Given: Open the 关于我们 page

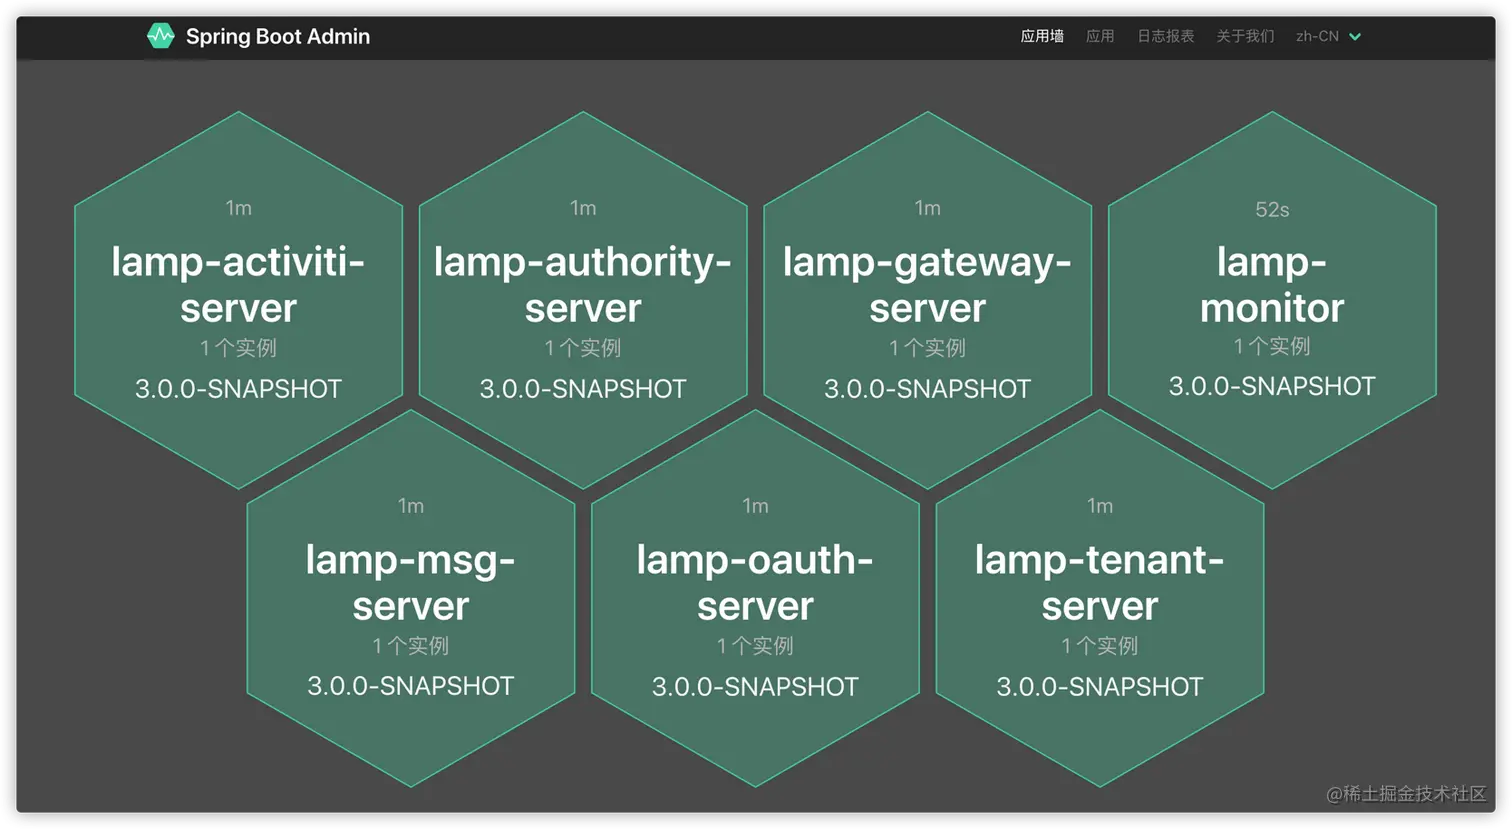Looking at the screenshot, I should tap(1245, 36).
